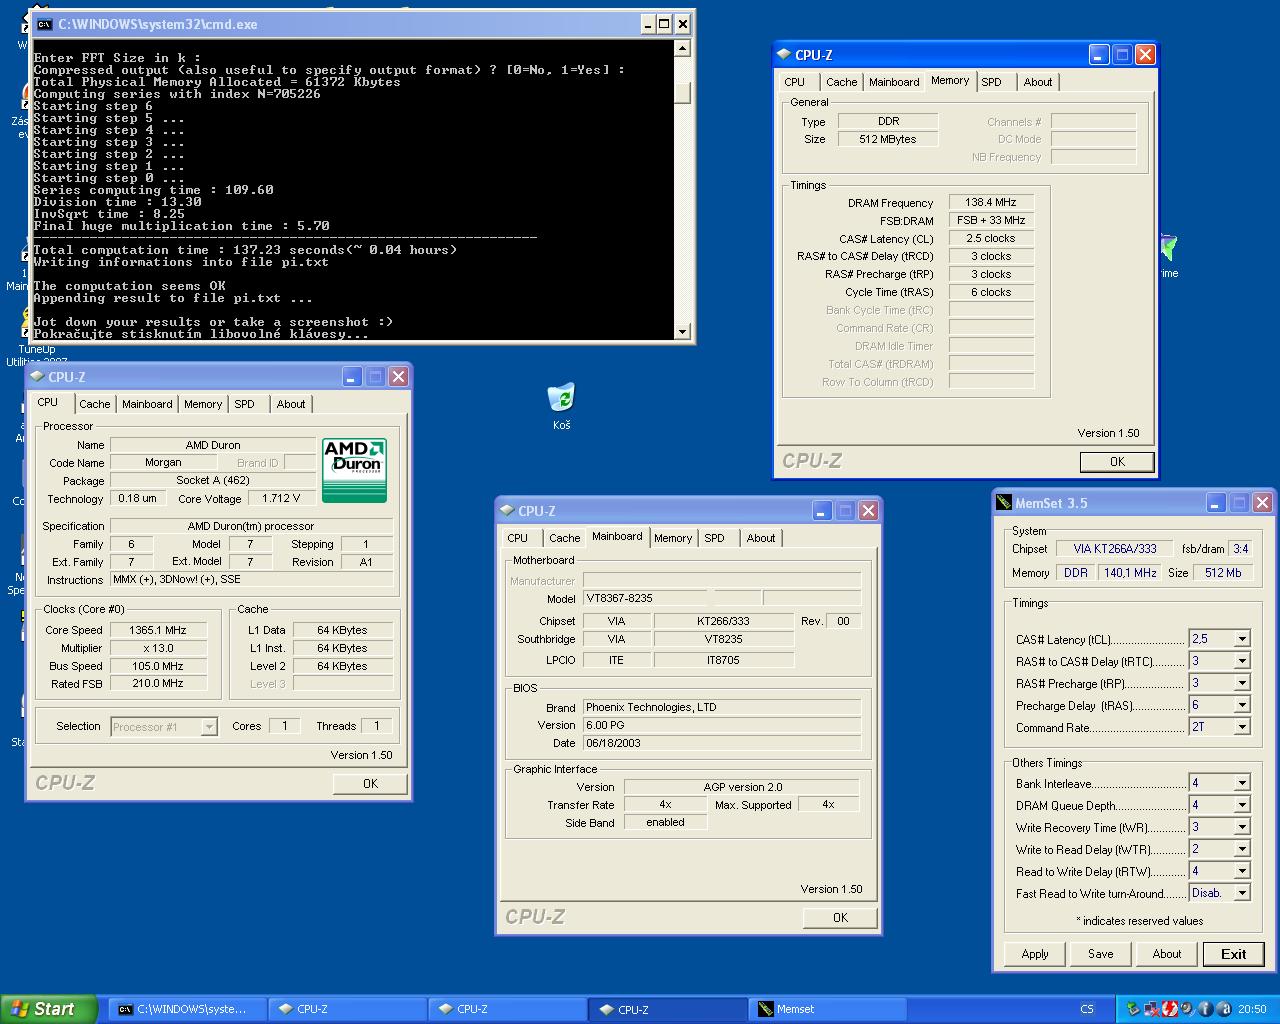Click the AMD Duron logo in CPU-Z
The image size is (1280, 1024).
tap(354, 470)
